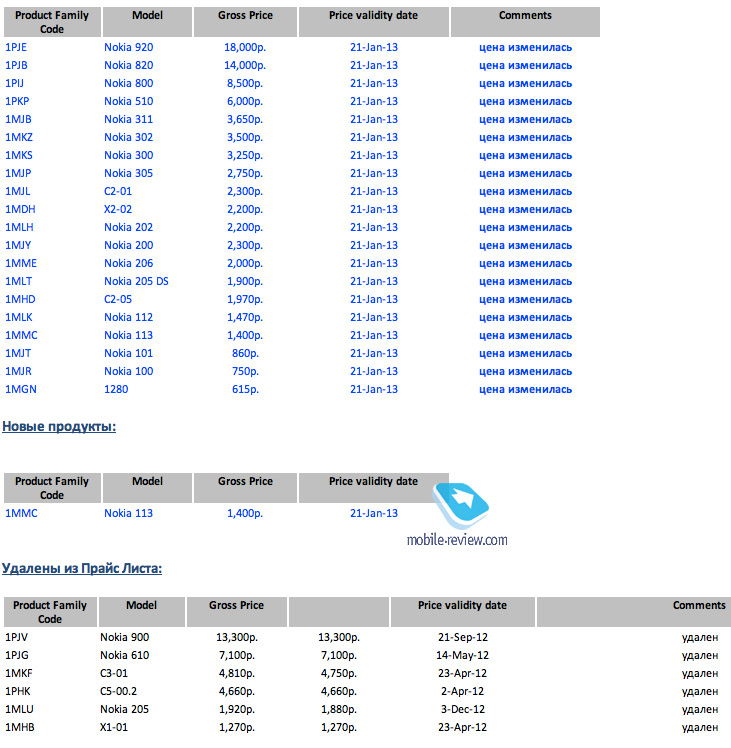
Task: Select the Nokia 800 model cell
Action: click(128, 83)
